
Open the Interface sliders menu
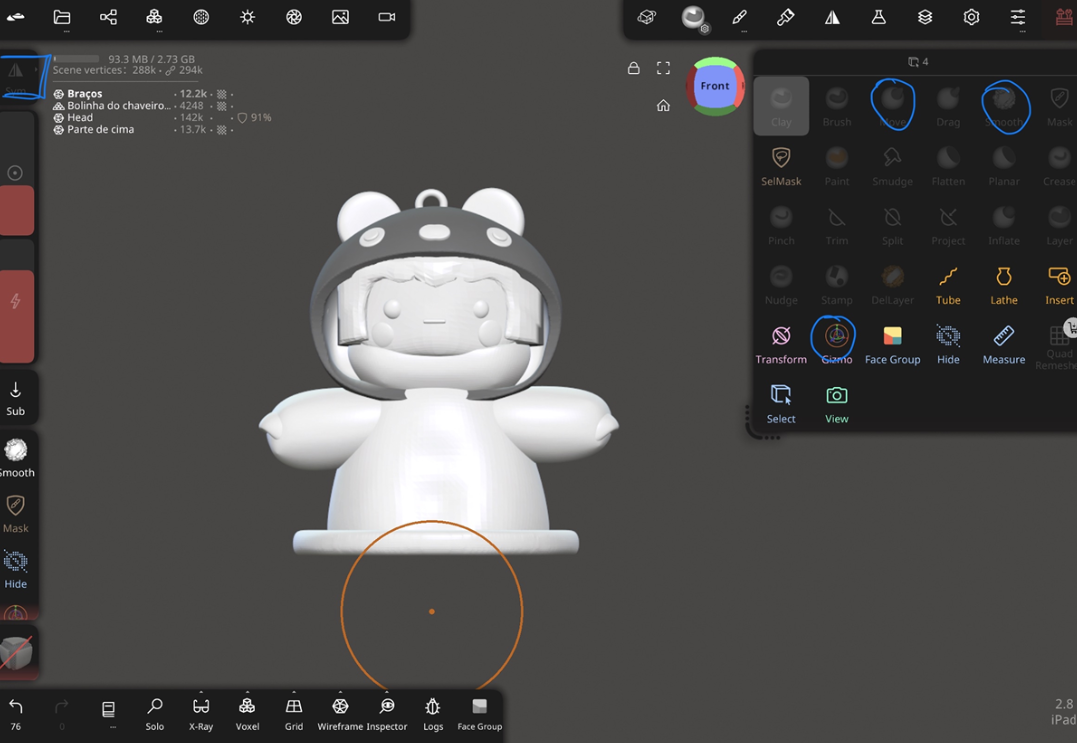coord(1018,17)
